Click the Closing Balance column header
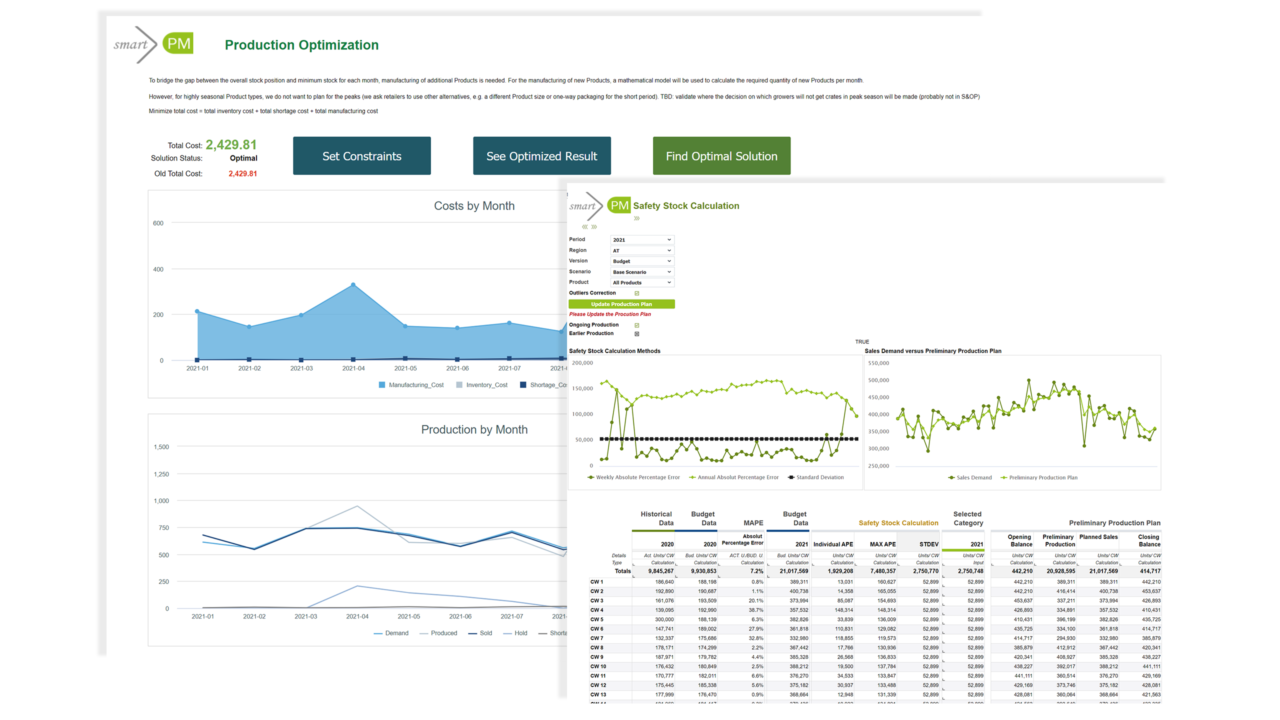This screenshot has height=720, width=1280. click(1147, 540)
